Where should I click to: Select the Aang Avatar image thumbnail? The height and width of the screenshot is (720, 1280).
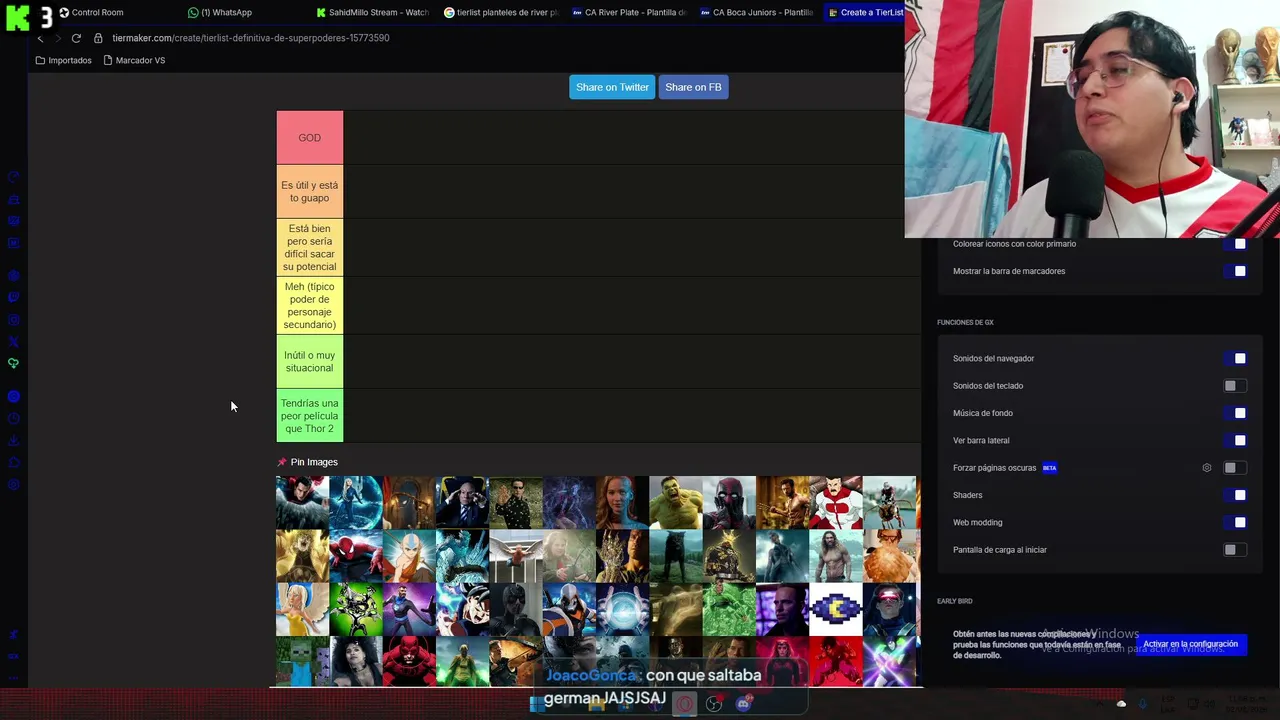[409, 556]
